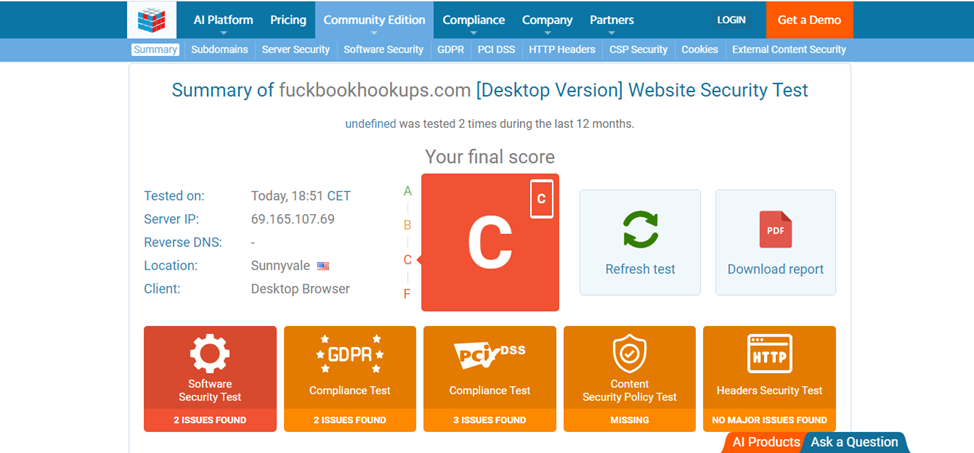This screenshot has height=453, width=974.
Task: Click the undefined link
Action: [x=370, y=124]
